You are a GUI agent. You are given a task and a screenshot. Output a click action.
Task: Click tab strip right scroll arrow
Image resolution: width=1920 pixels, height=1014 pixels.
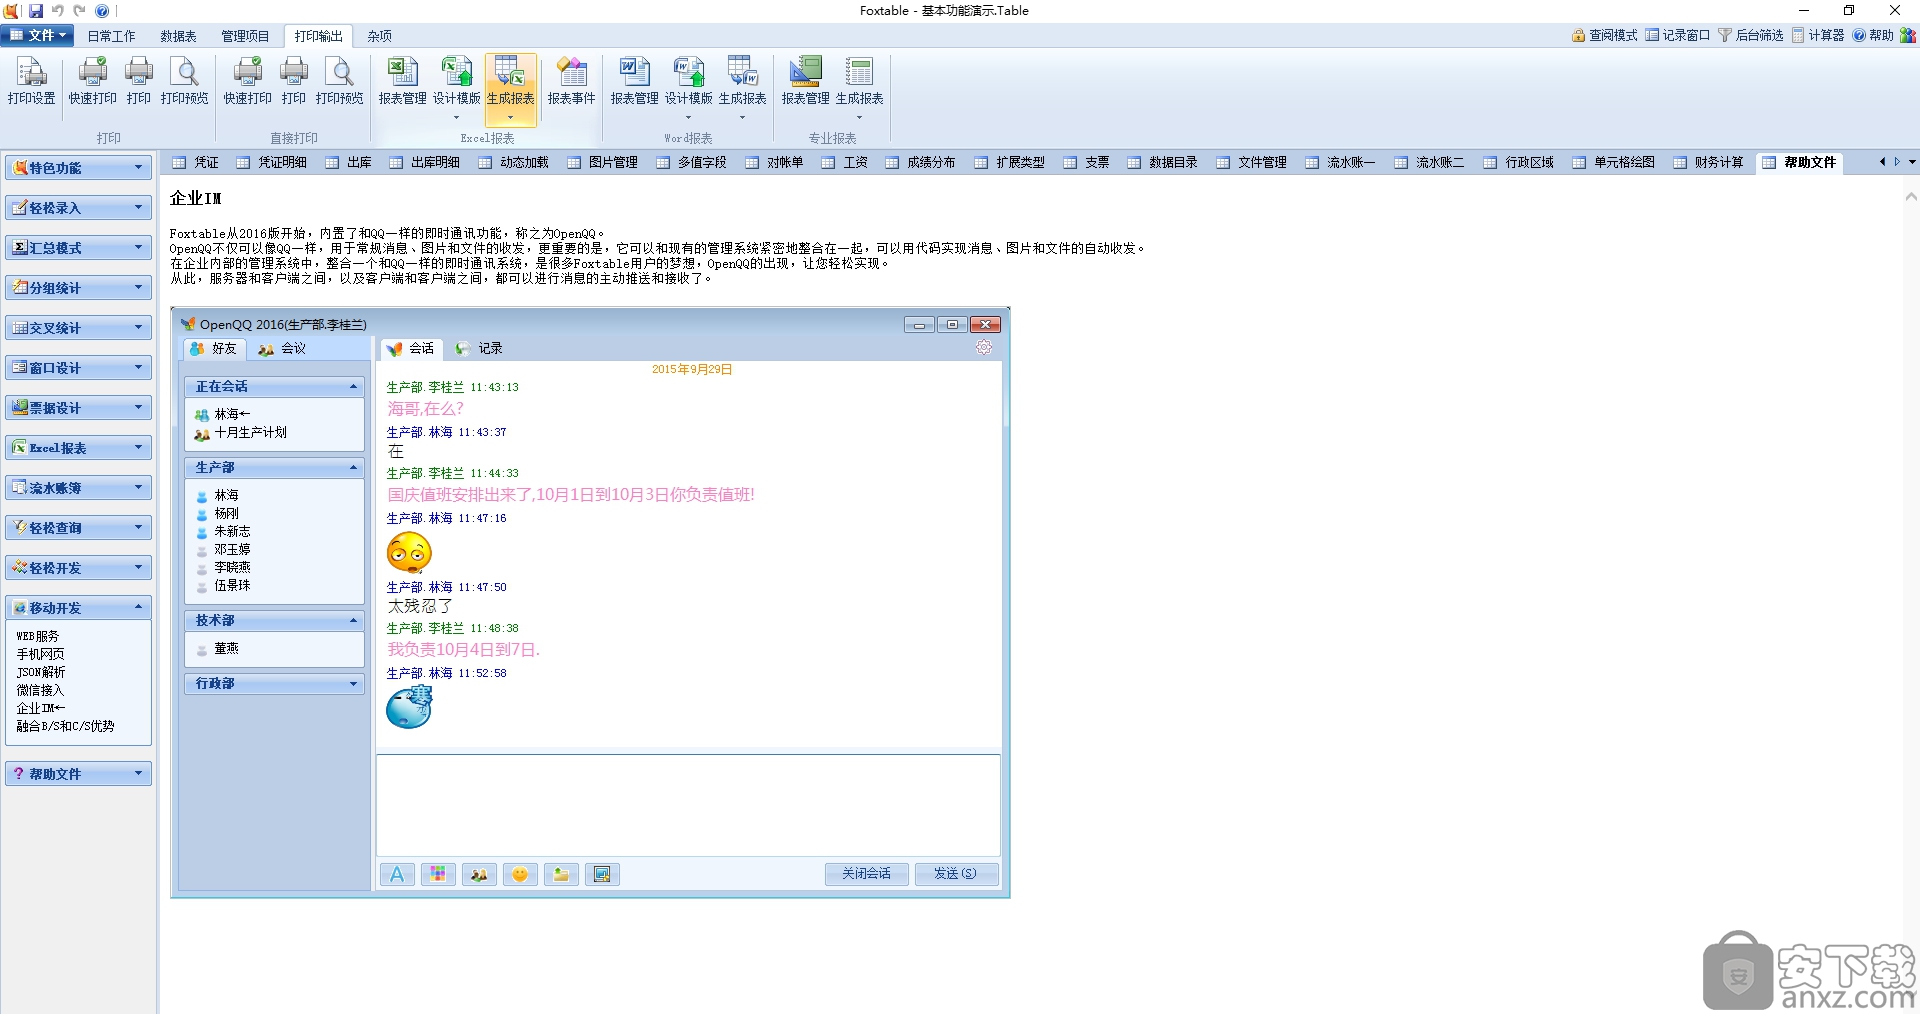(1897, 162)
